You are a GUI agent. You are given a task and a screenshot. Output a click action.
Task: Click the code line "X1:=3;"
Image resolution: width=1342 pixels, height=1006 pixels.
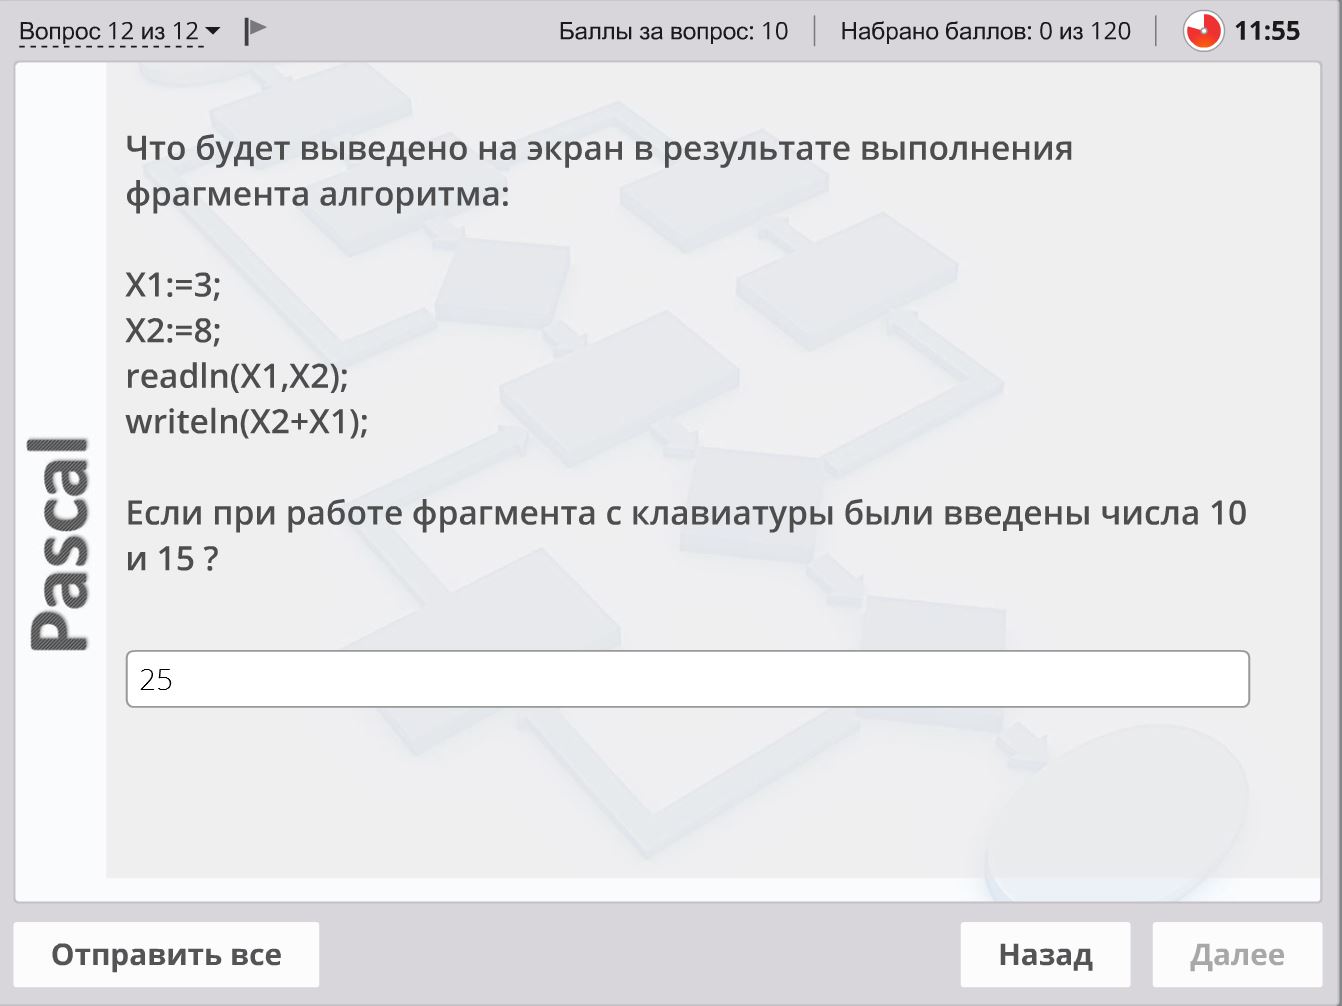pyautogui.click(x=173, y=285)
